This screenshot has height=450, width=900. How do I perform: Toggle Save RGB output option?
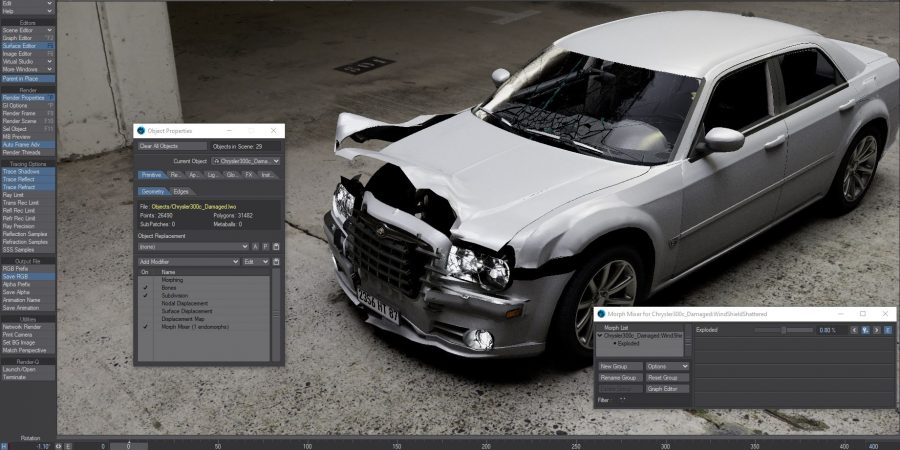(x=28, y=276)
